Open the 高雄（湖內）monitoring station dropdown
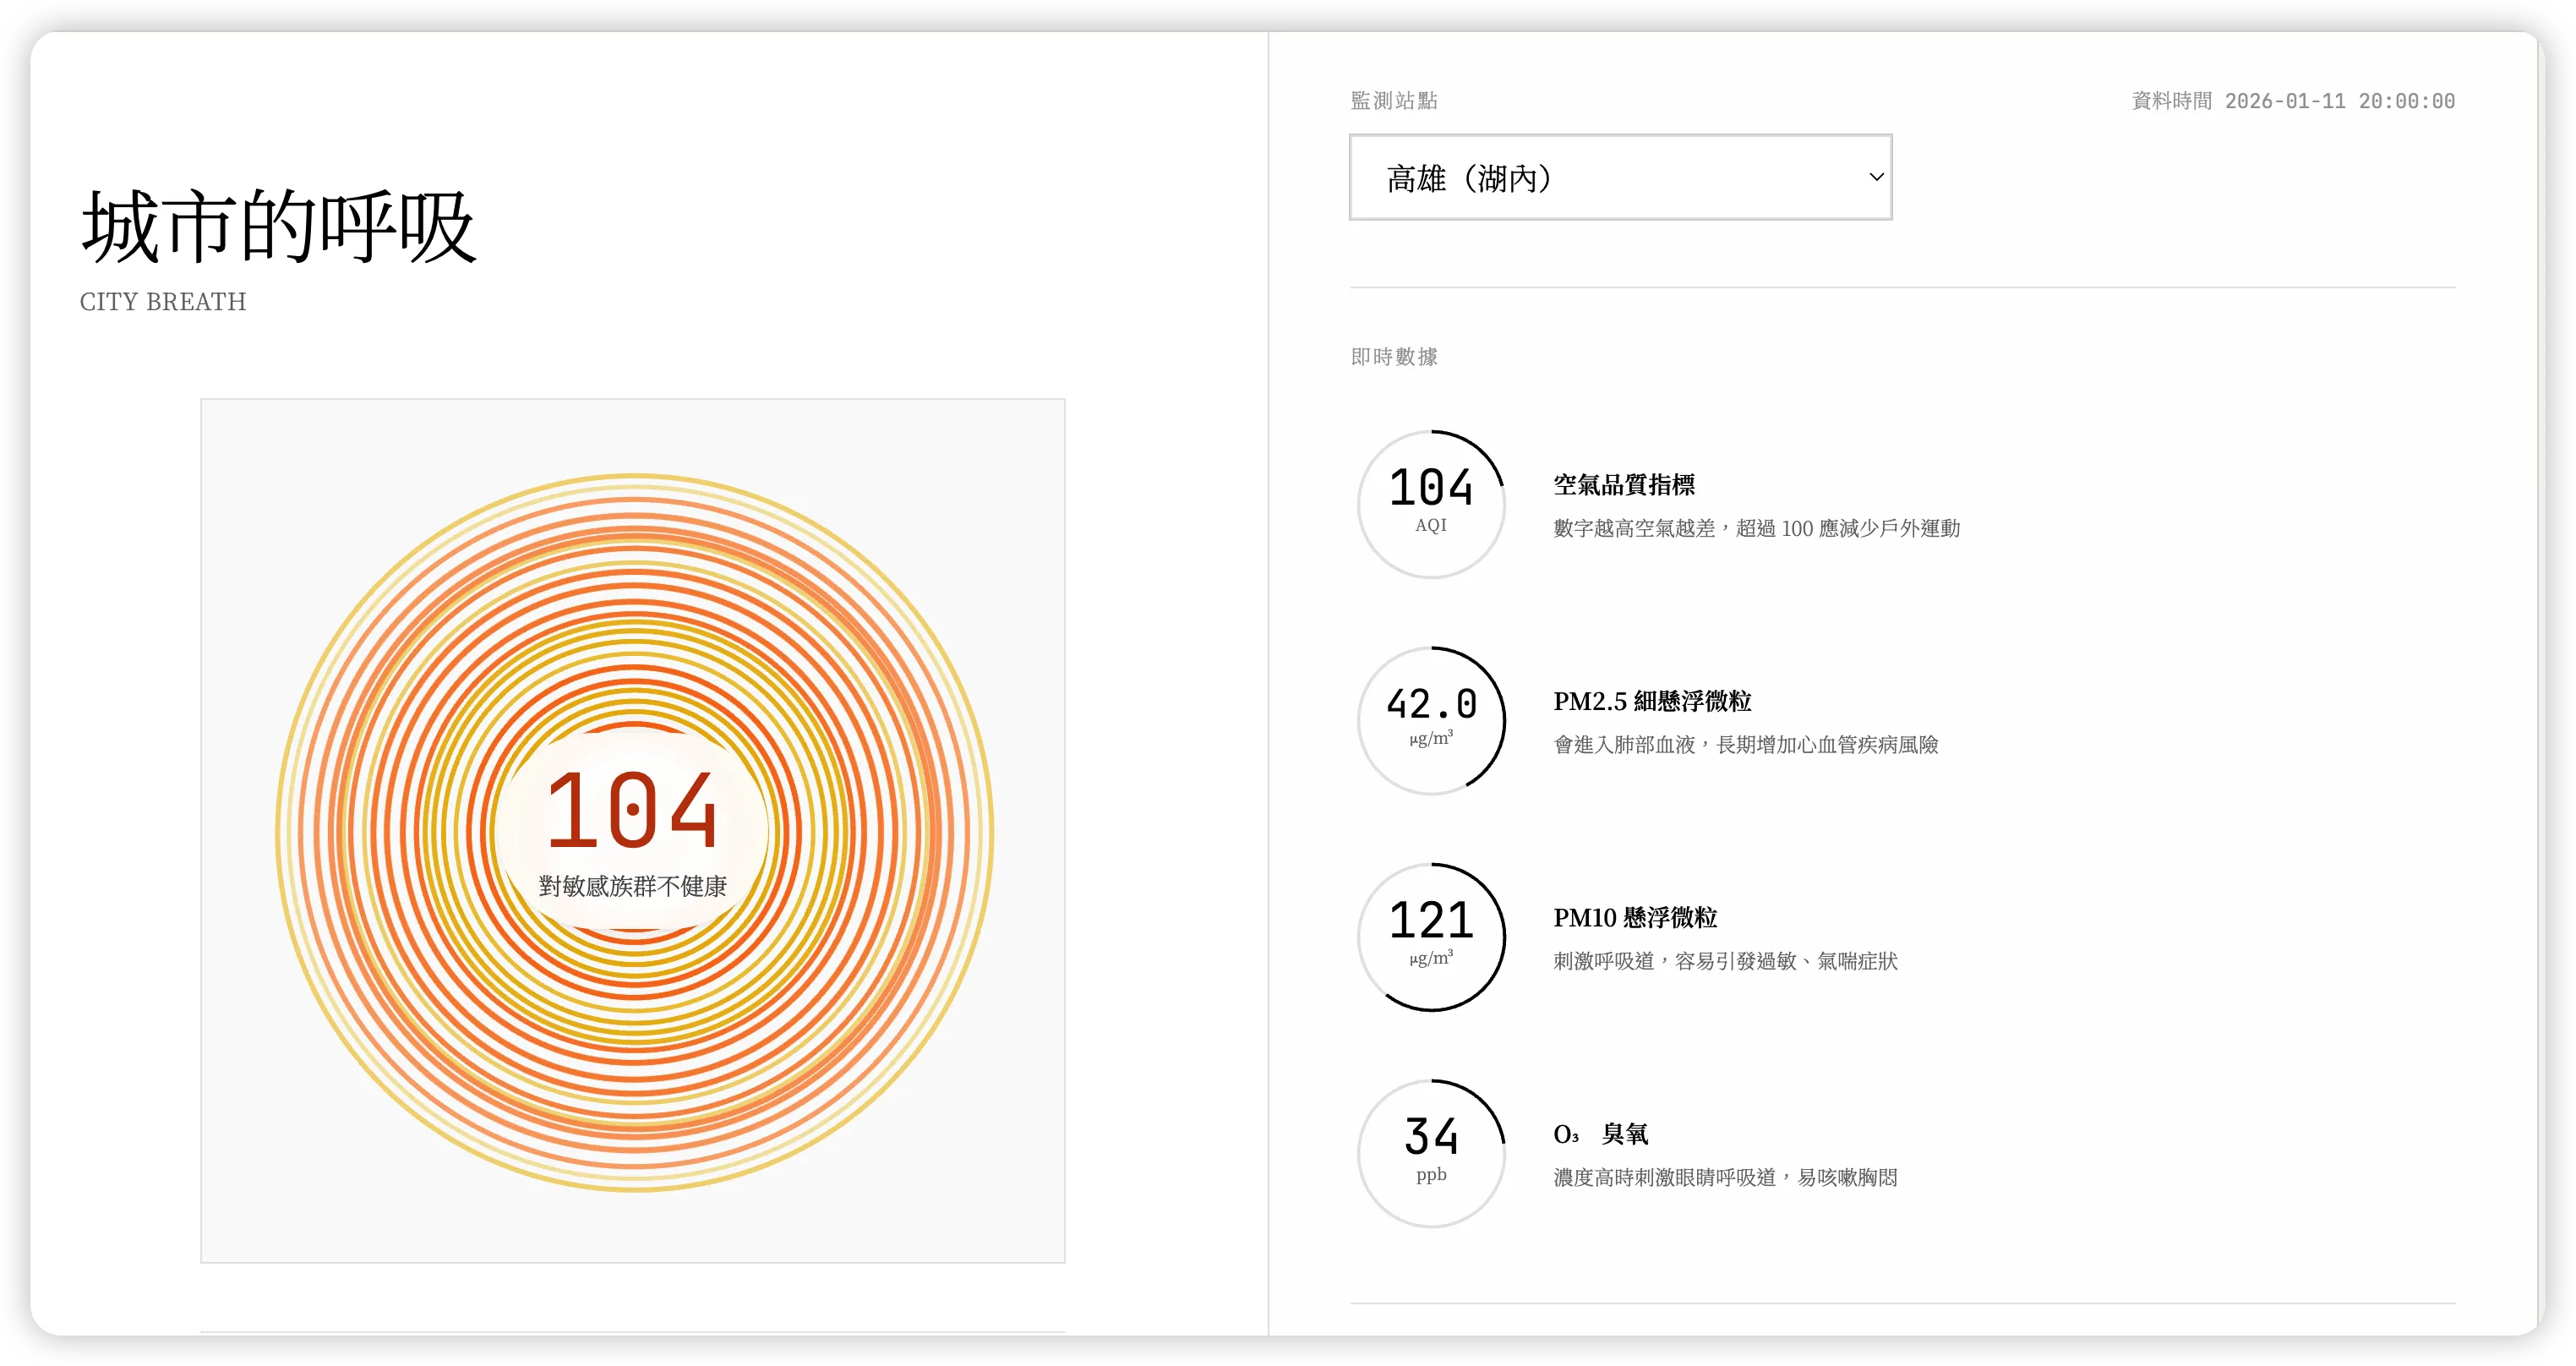This screenshot has height=1366, width=2576. click(x=1619, y=177)
